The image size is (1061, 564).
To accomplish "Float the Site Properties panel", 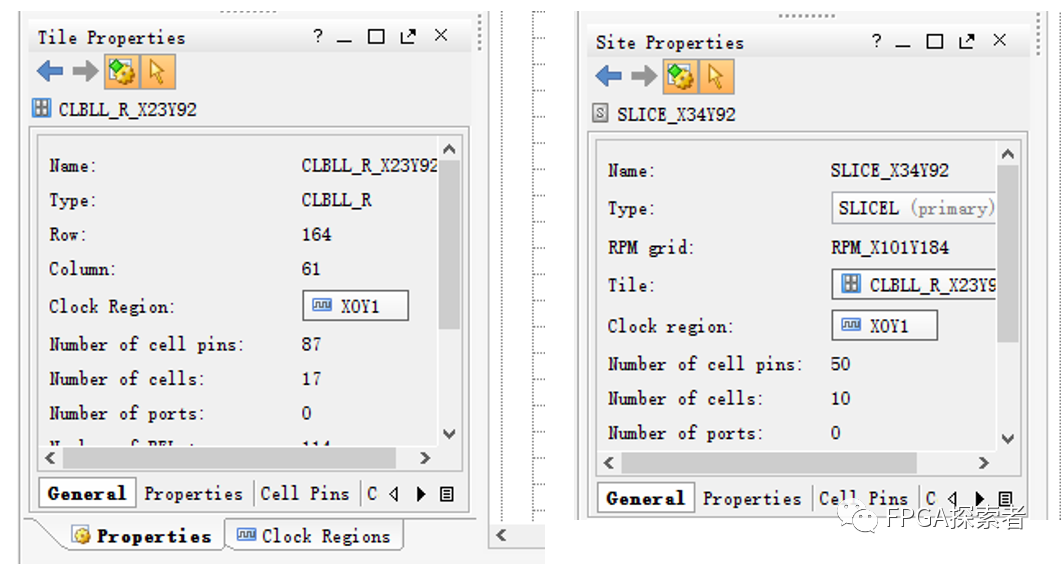I will (x=967, y=41).
